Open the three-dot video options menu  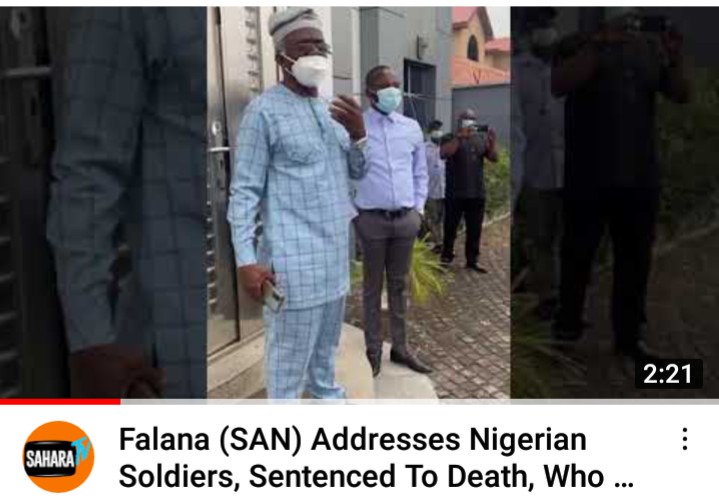click(x=685, y=439)
